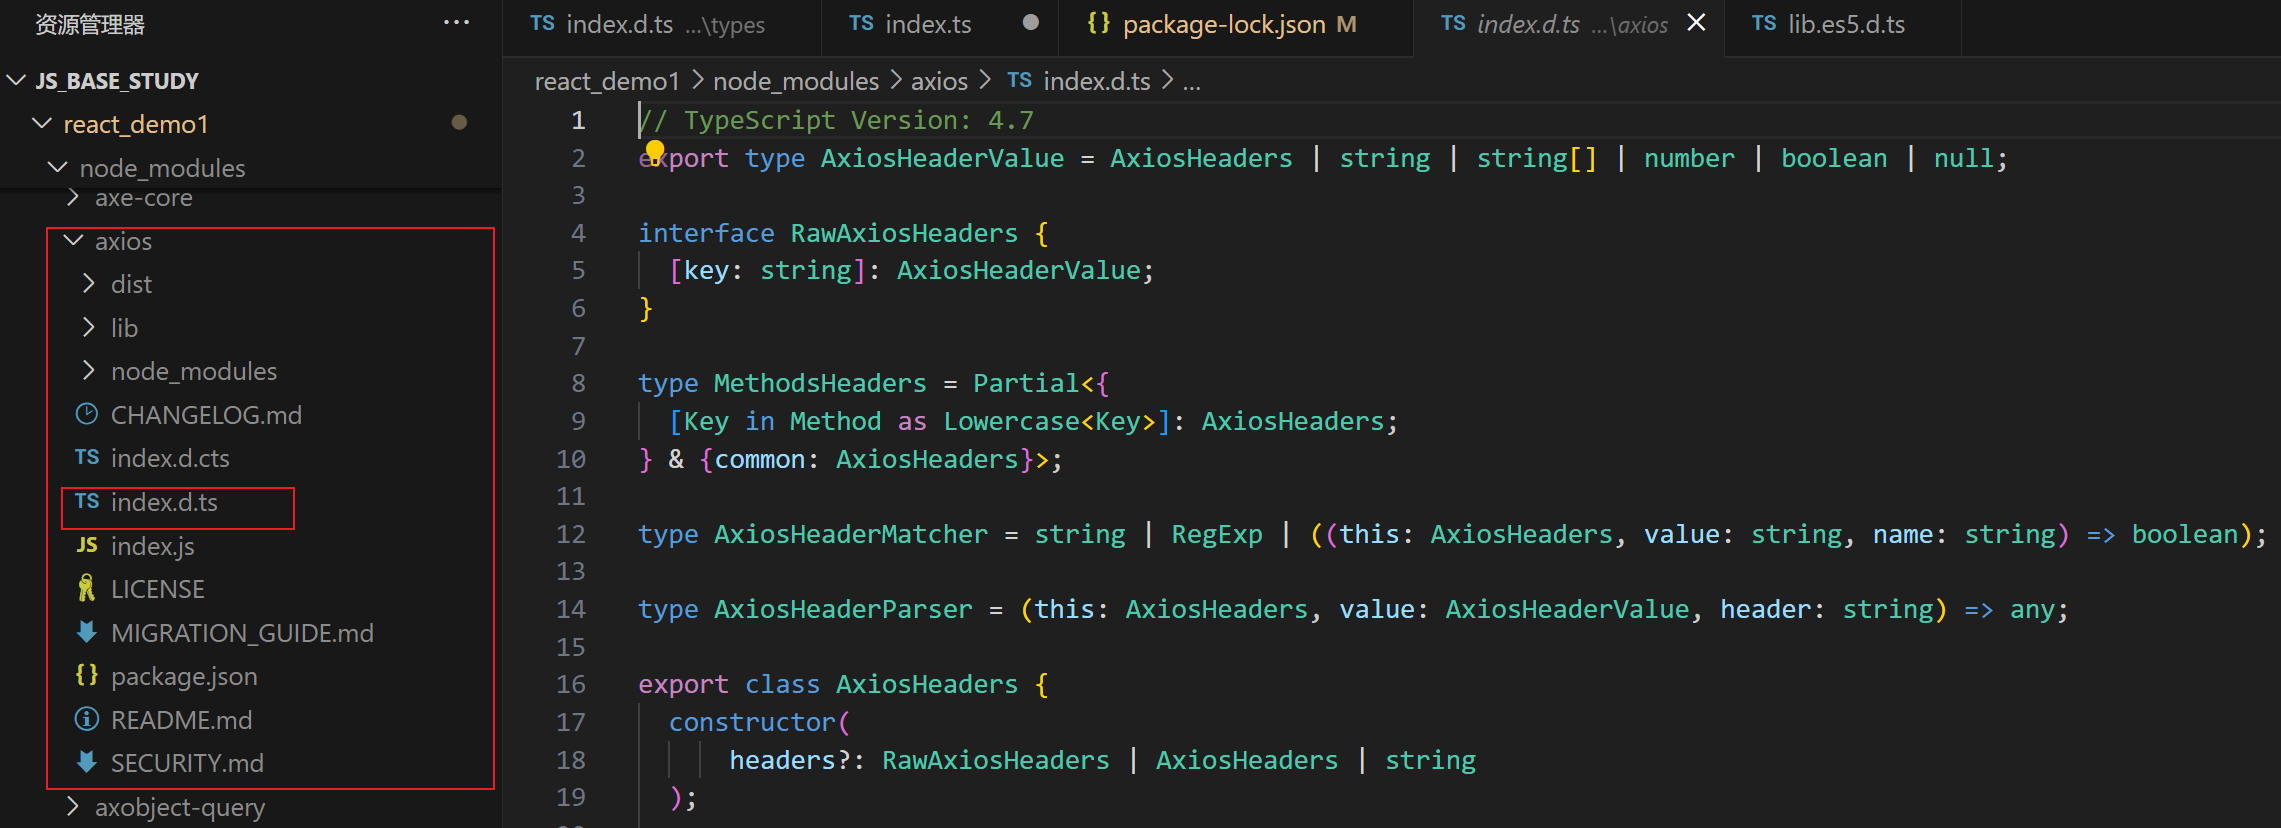Click MethodsHeaders type name on line 8

coord(820,383)
